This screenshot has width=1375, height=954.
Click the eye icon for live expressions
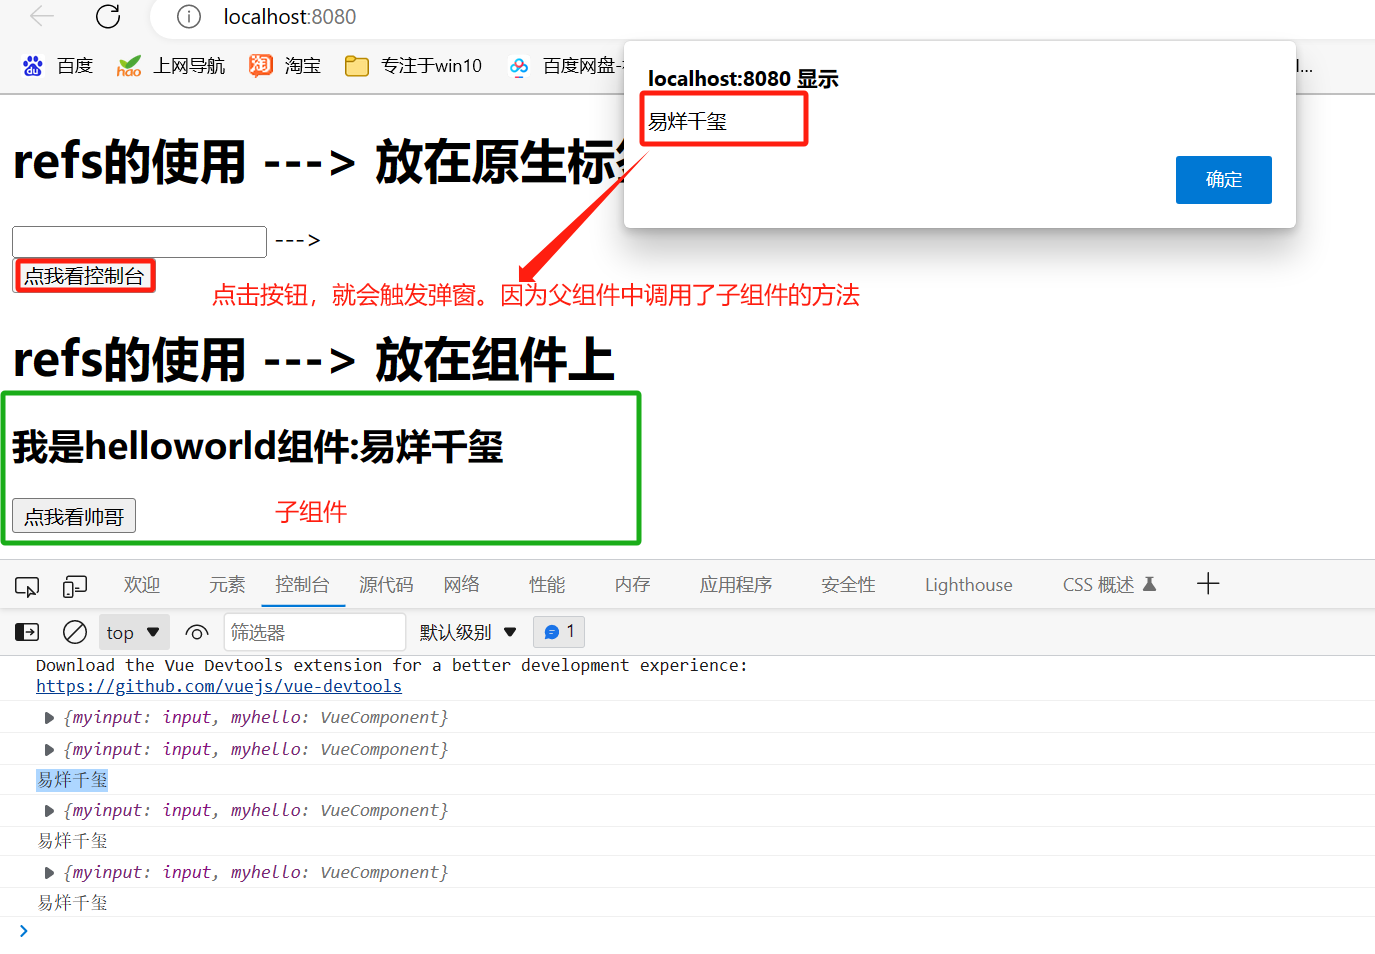click(197, 632)
